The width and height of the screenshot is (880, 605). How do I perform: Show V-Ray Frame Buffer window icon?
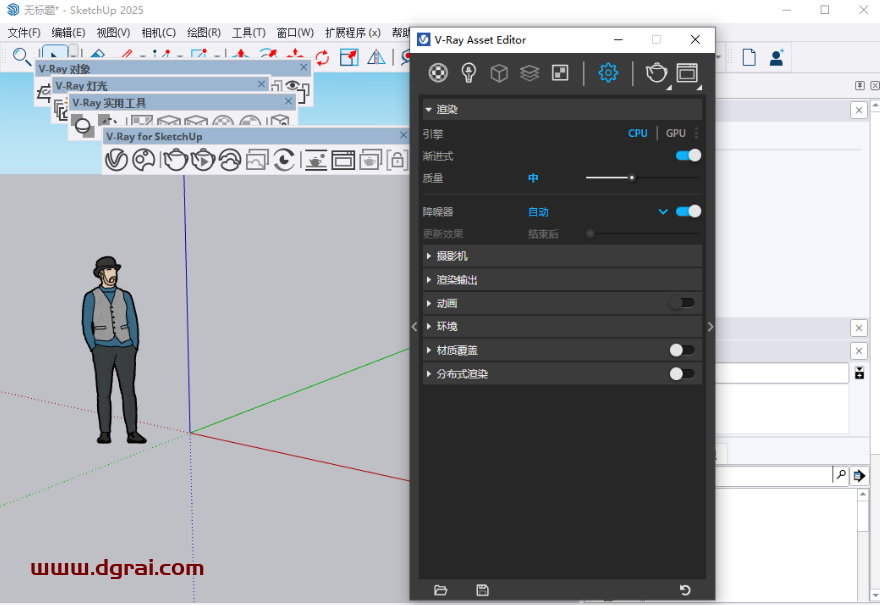coord(343,160)
